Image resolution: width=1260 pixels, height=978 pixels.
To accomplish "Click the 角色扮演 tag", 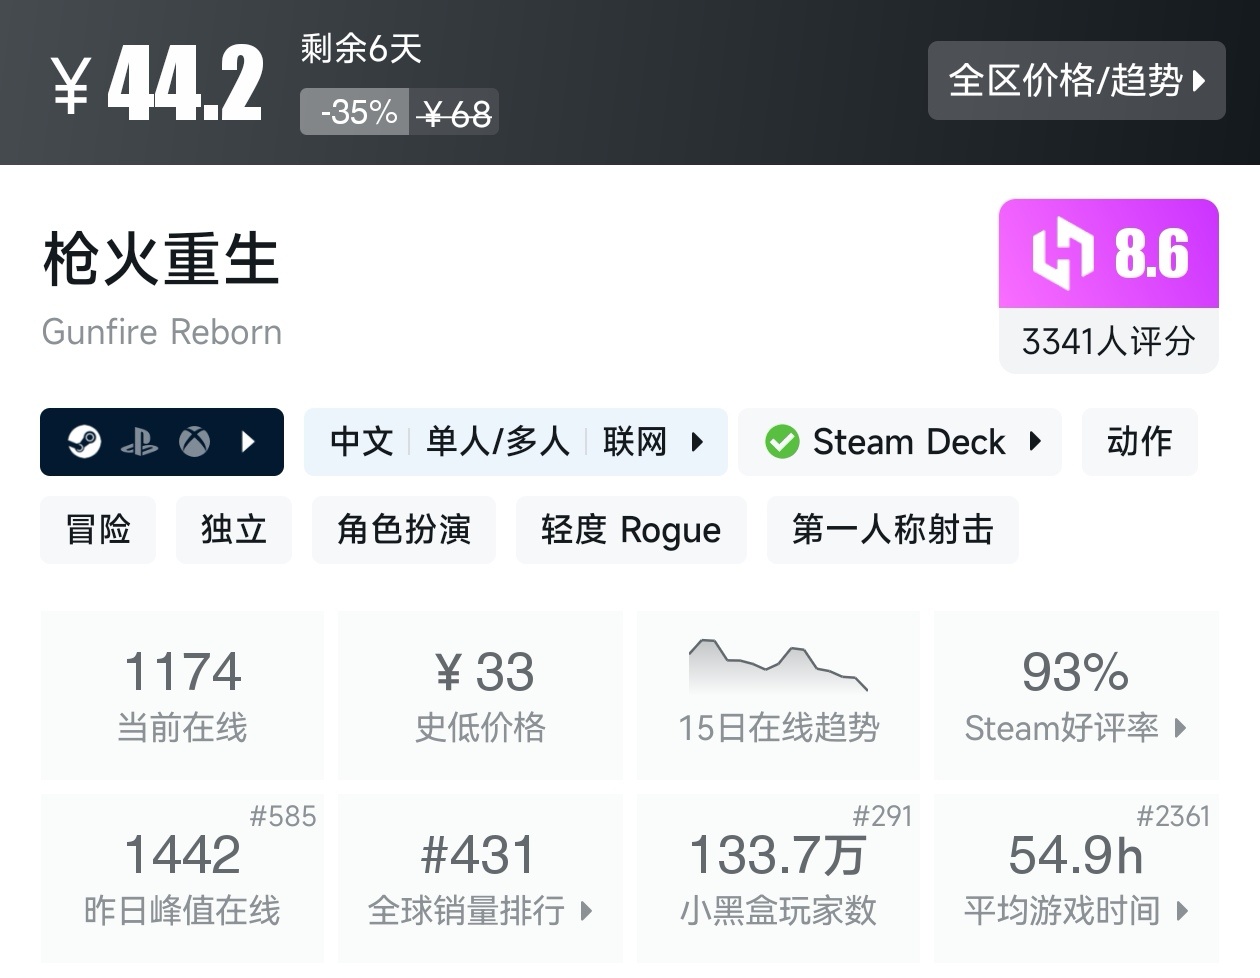I will pyautogui.click(x=403, y=530).
